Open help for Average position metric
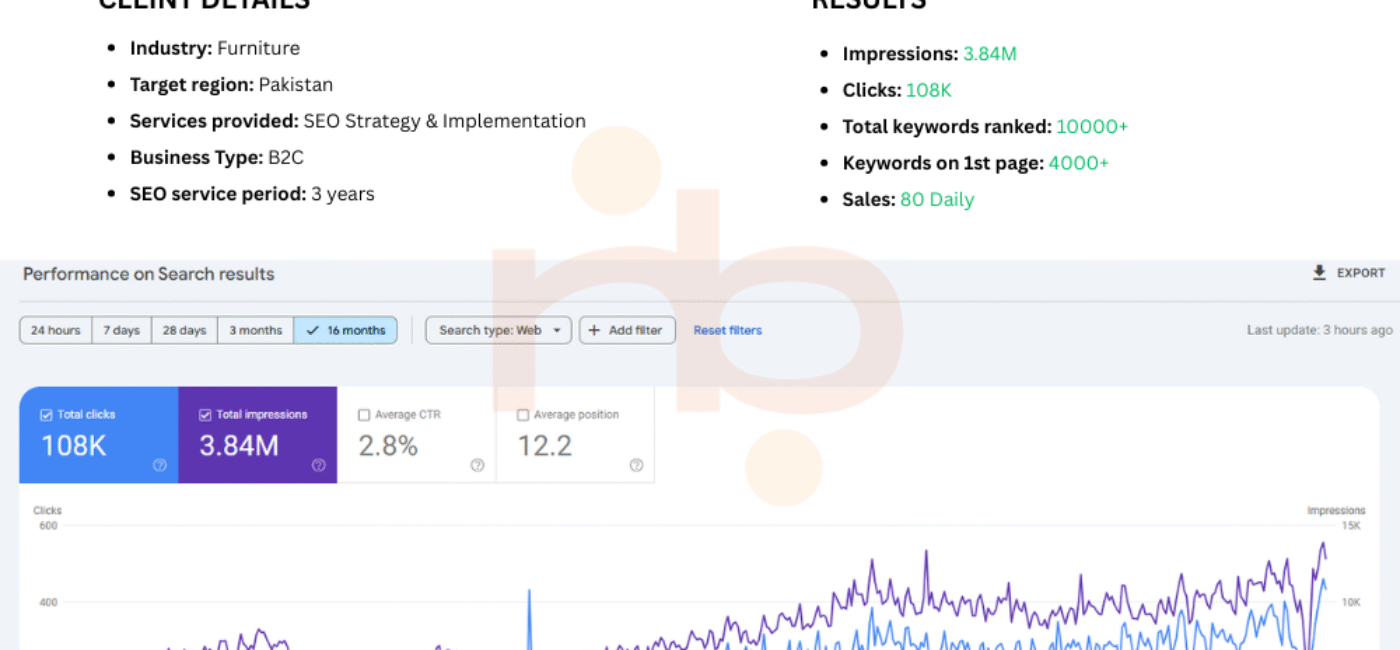 pos(636,465)
